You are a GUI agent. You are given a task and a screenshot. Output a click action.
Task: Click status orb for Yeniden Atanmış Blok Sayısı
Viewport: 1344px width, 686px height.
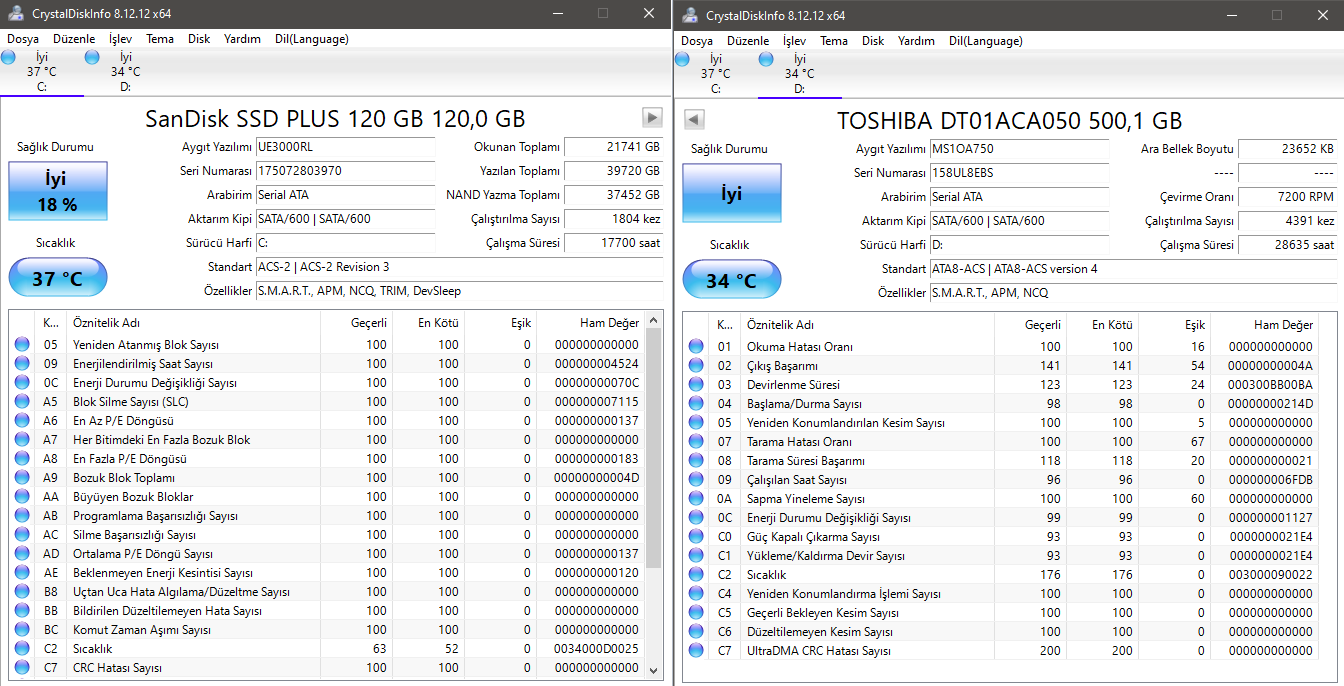22,345
